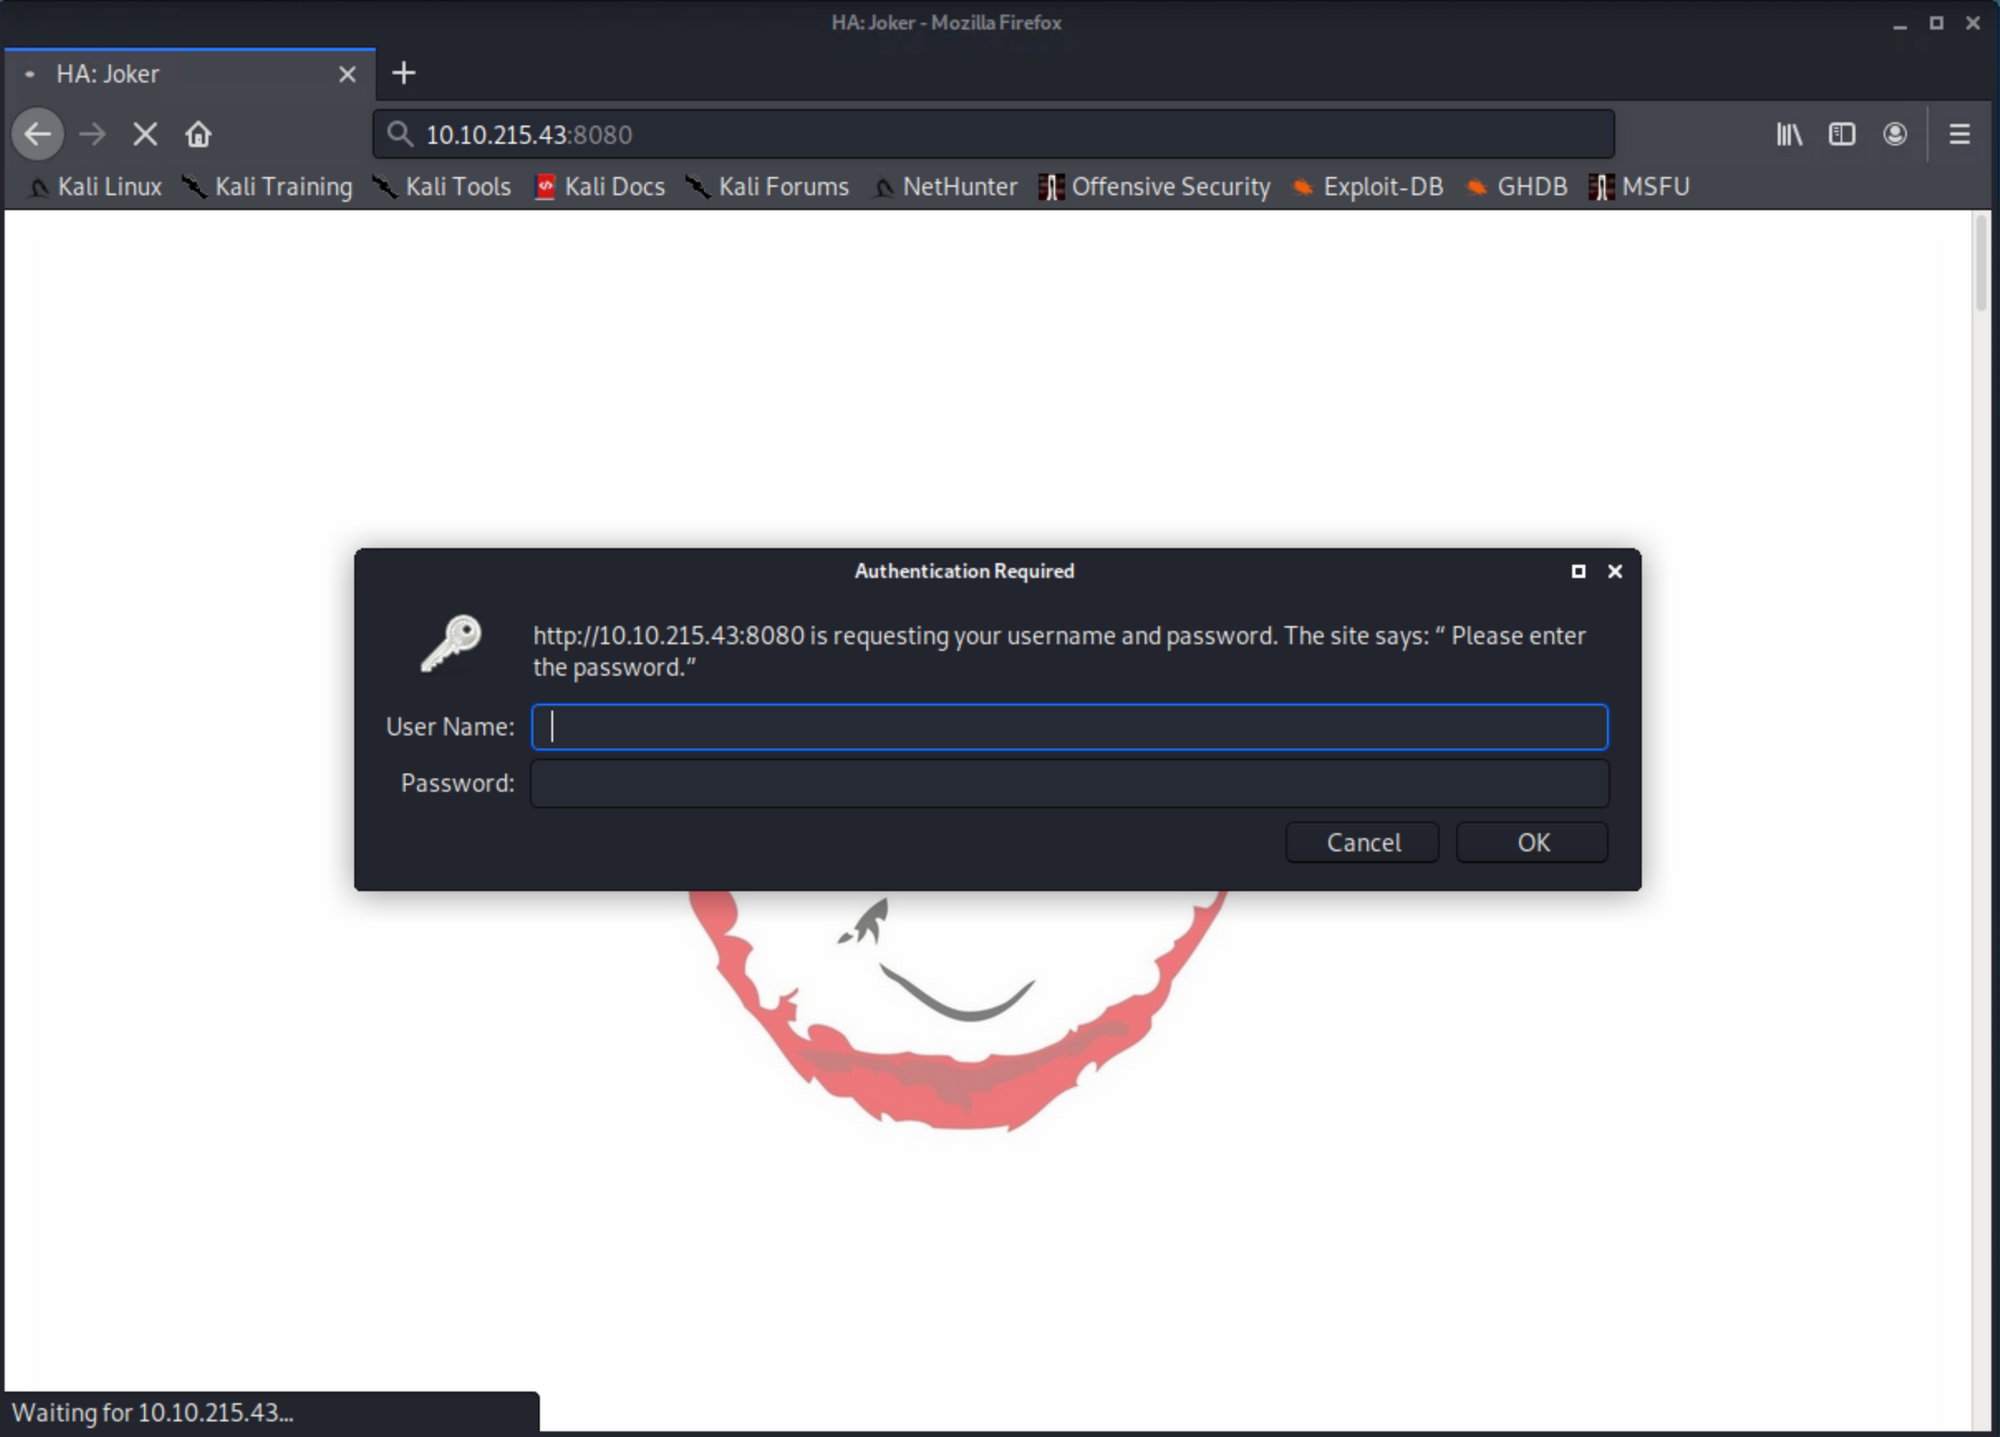This screenshot has height=1437, width=2000.
Task: Click the User Name input field
Action: click(x=1069, y=727)
